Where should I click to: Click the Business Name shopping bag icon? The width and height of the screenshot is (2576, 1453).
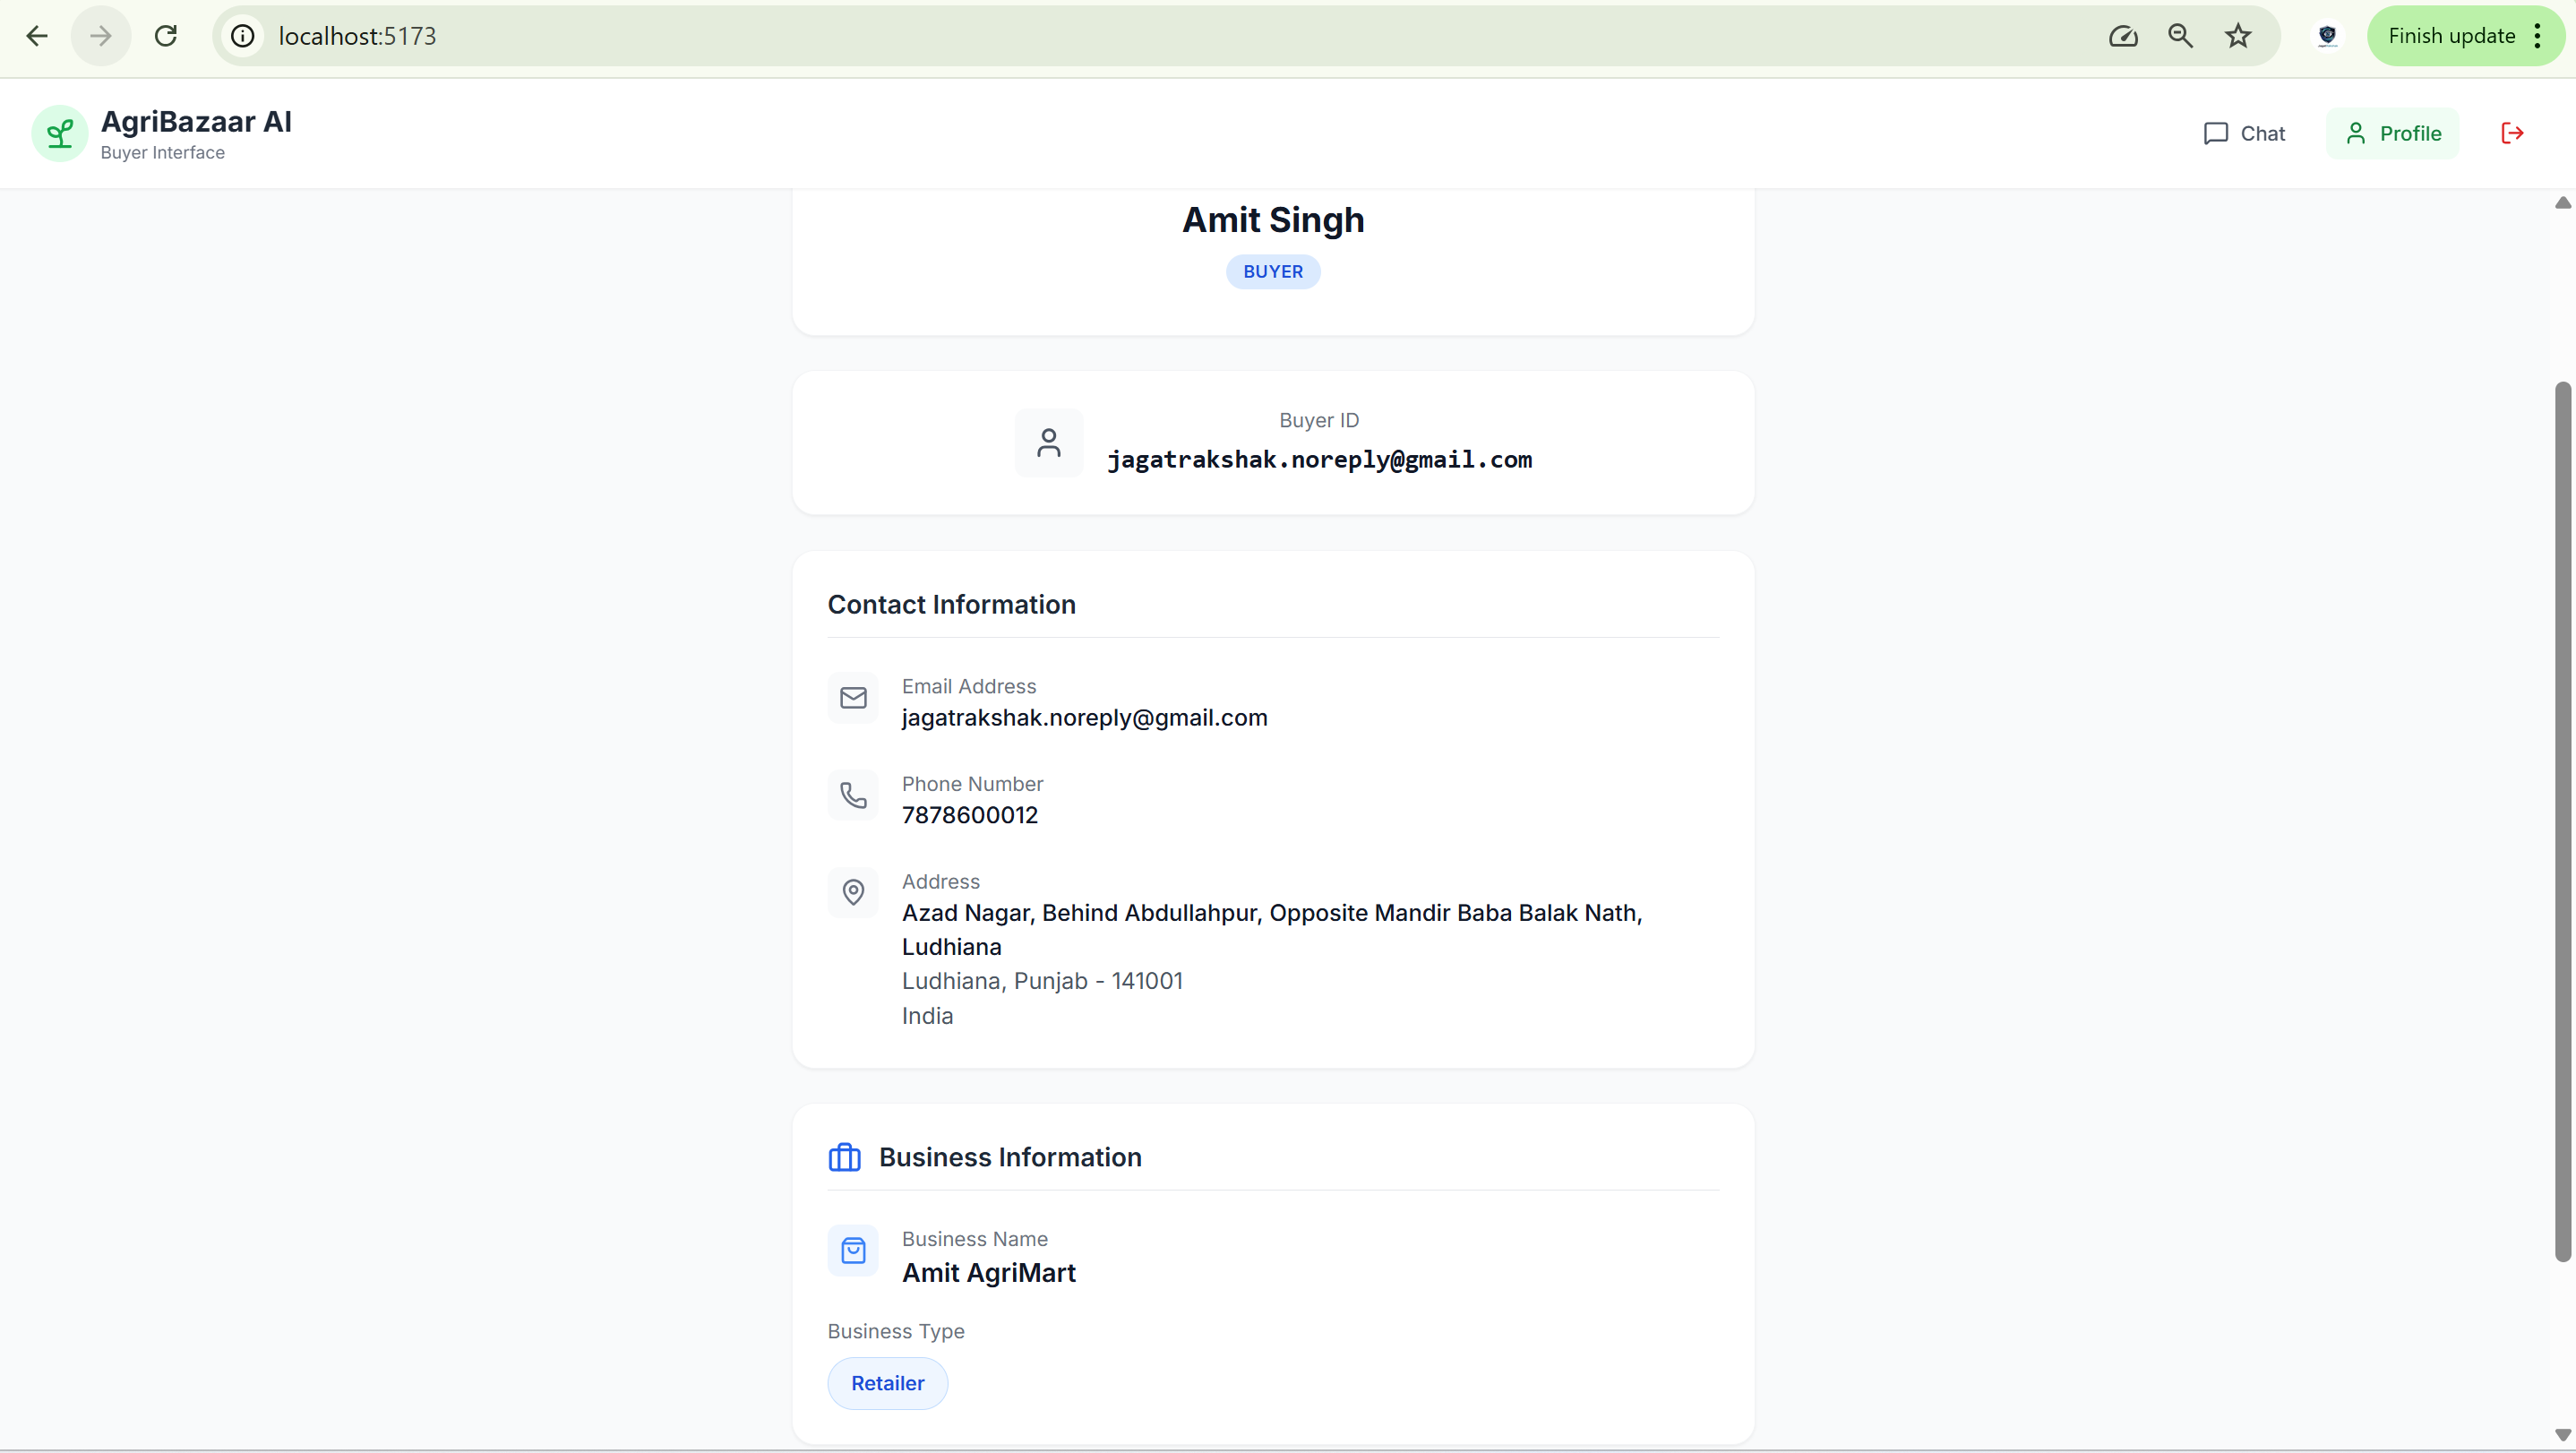pos(853,1251)
